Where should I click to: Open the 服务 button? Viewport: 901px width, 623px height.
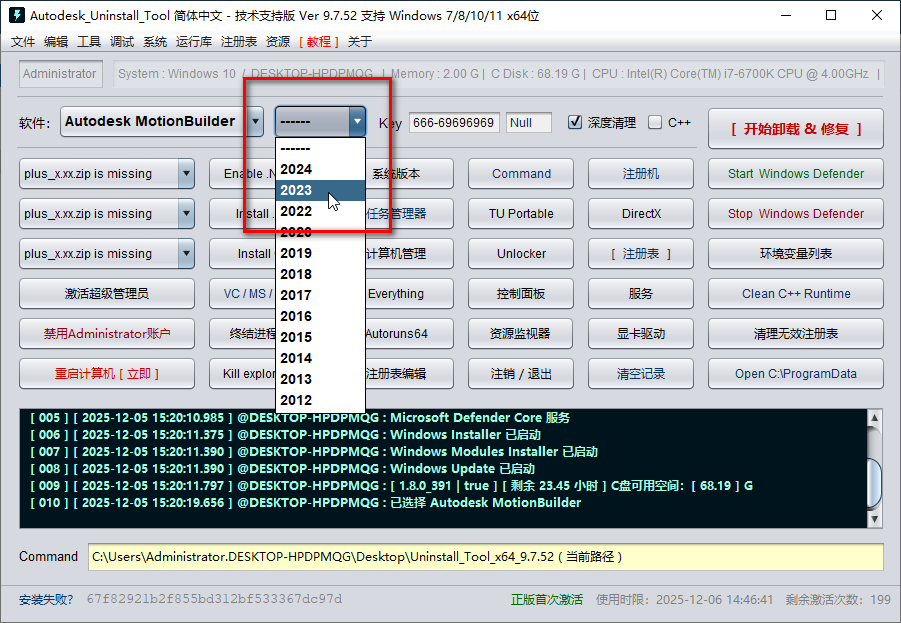pos(641,294)
